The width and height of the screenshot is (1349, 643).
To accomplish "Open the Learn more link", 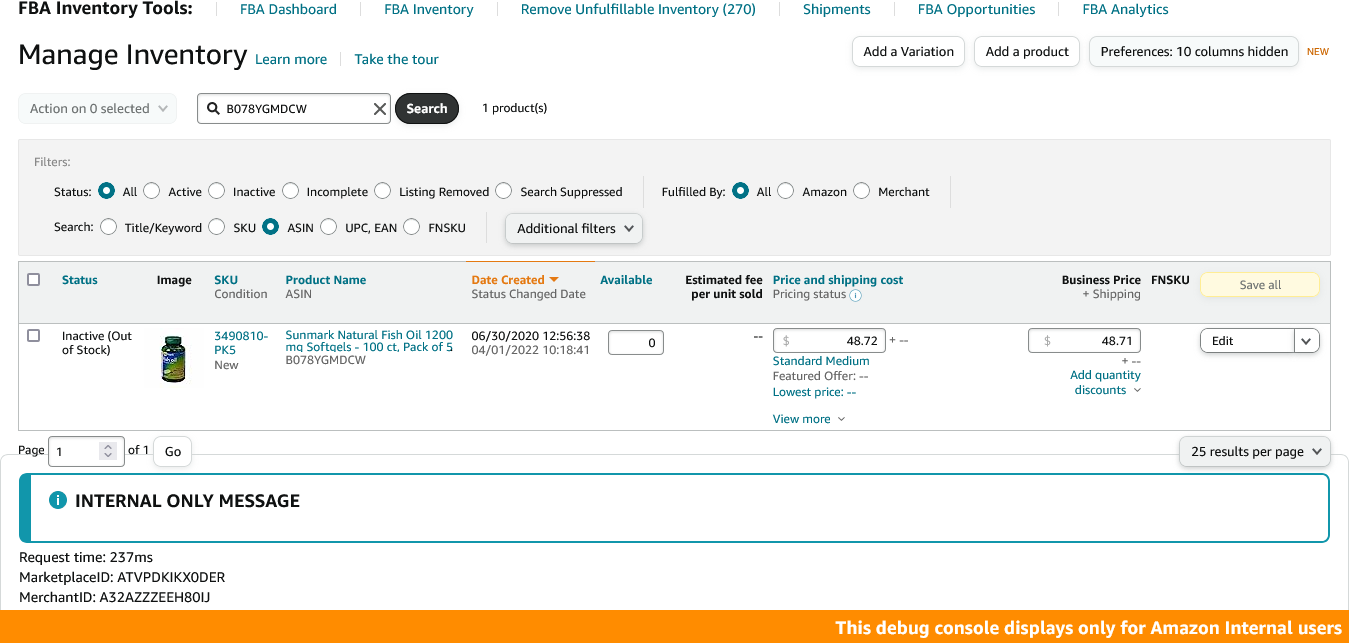I will (291, 60).
